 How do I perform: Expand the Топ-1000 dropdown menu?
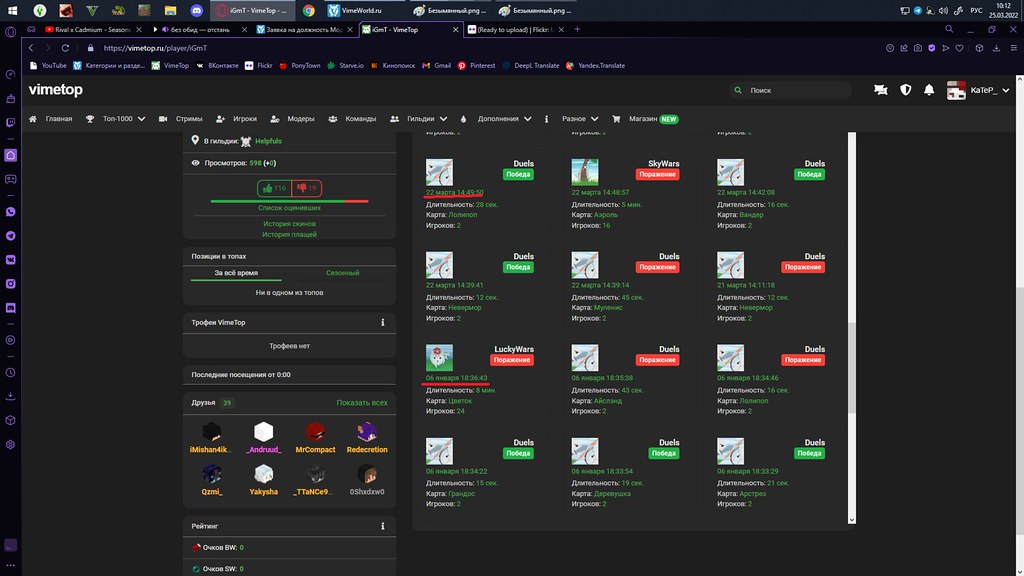click(x=118, y=118)
